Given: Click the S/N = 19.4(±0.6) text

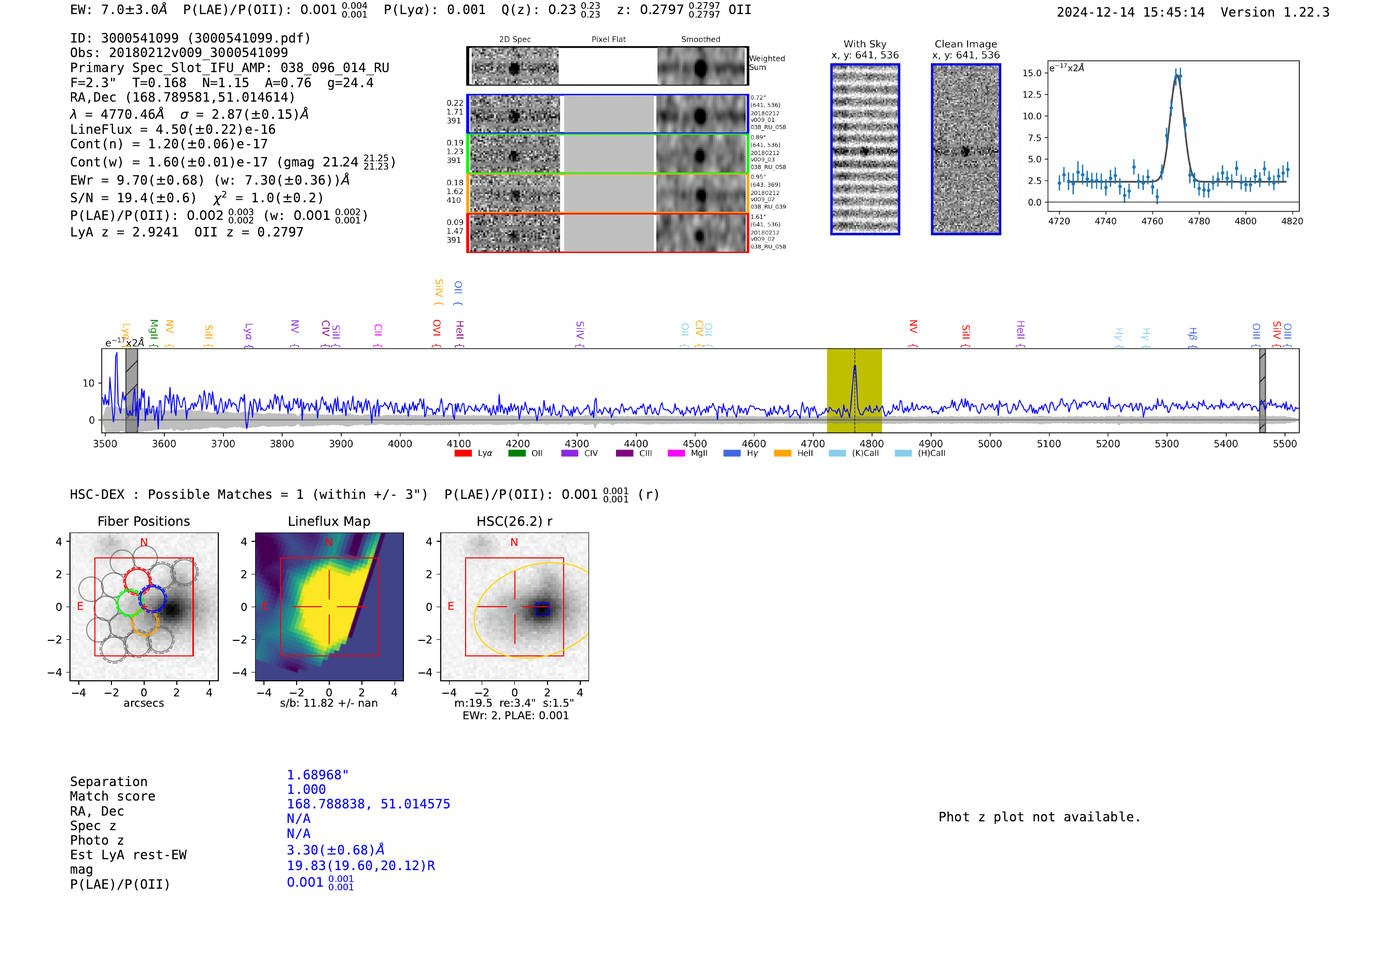Looking at the screenshot, I should (133, 198).
